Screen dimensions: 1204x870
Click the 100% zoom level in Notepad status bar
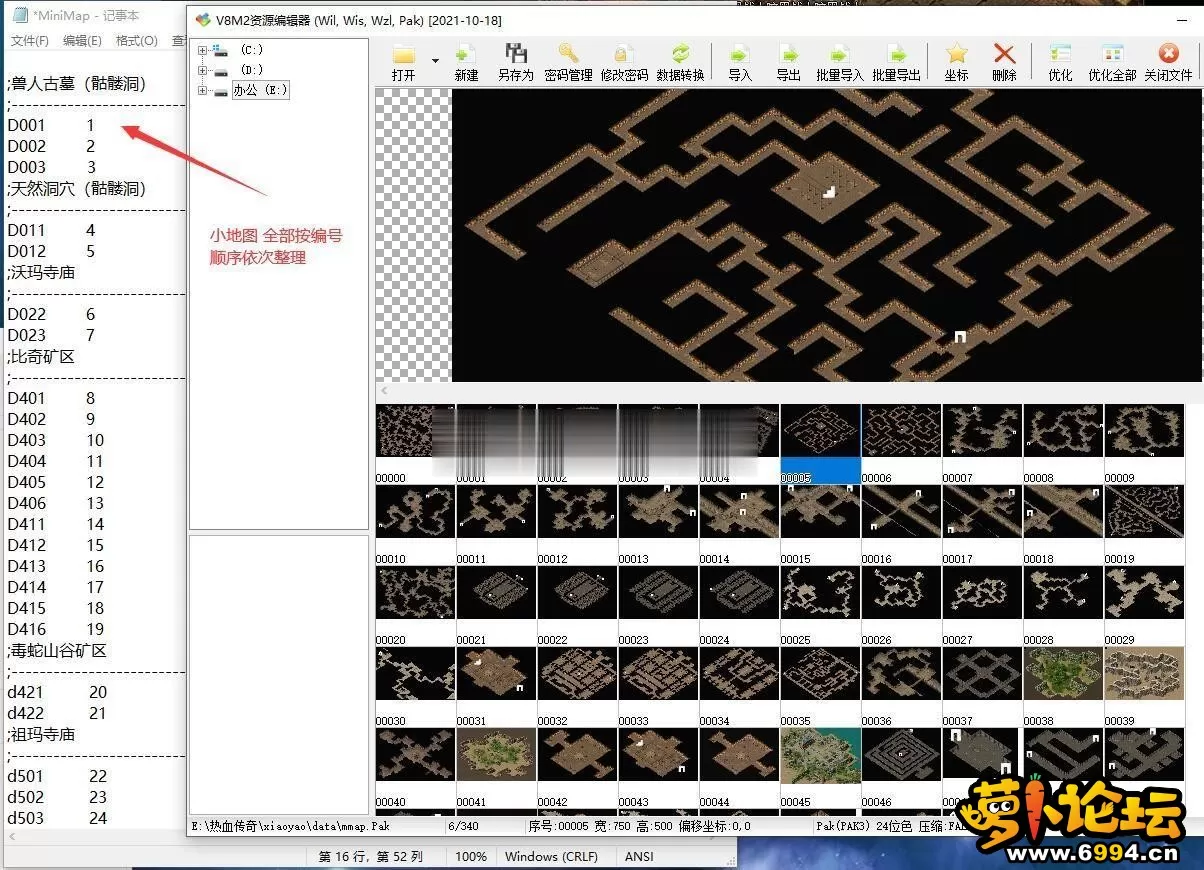pyautogui.click(x=471, y=856)
